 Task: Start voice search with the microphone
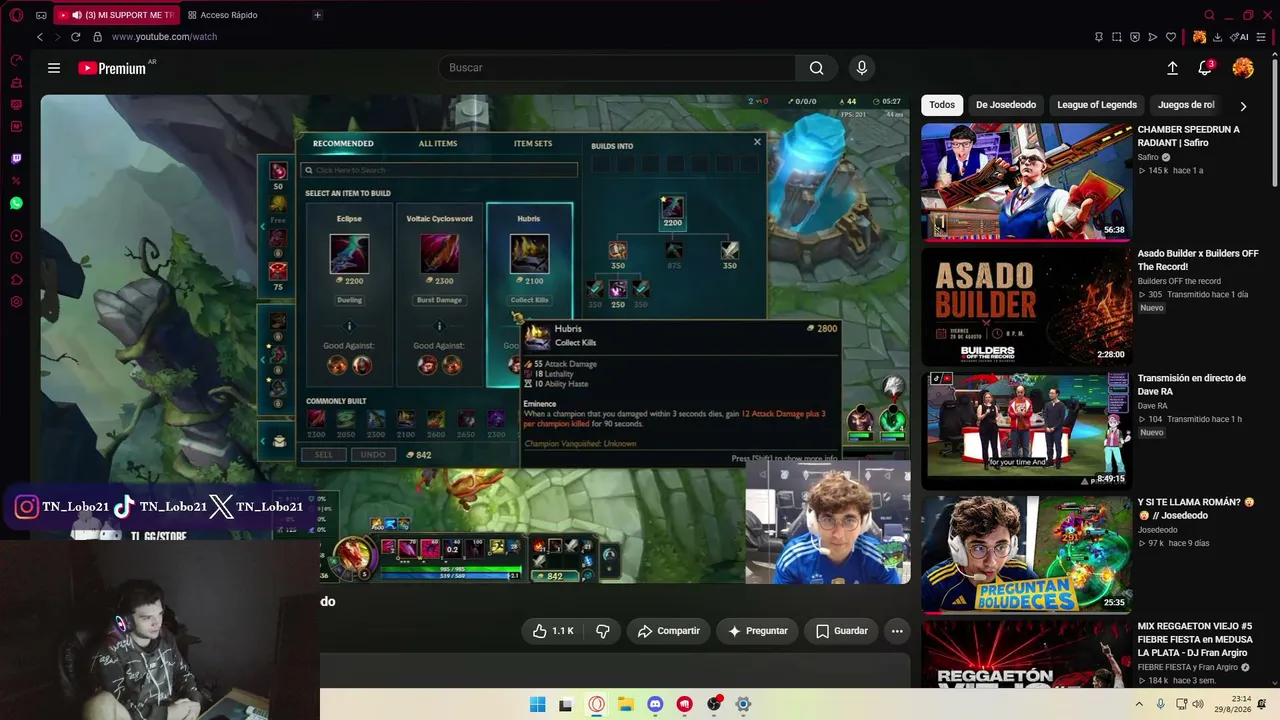tap(862, 68)
